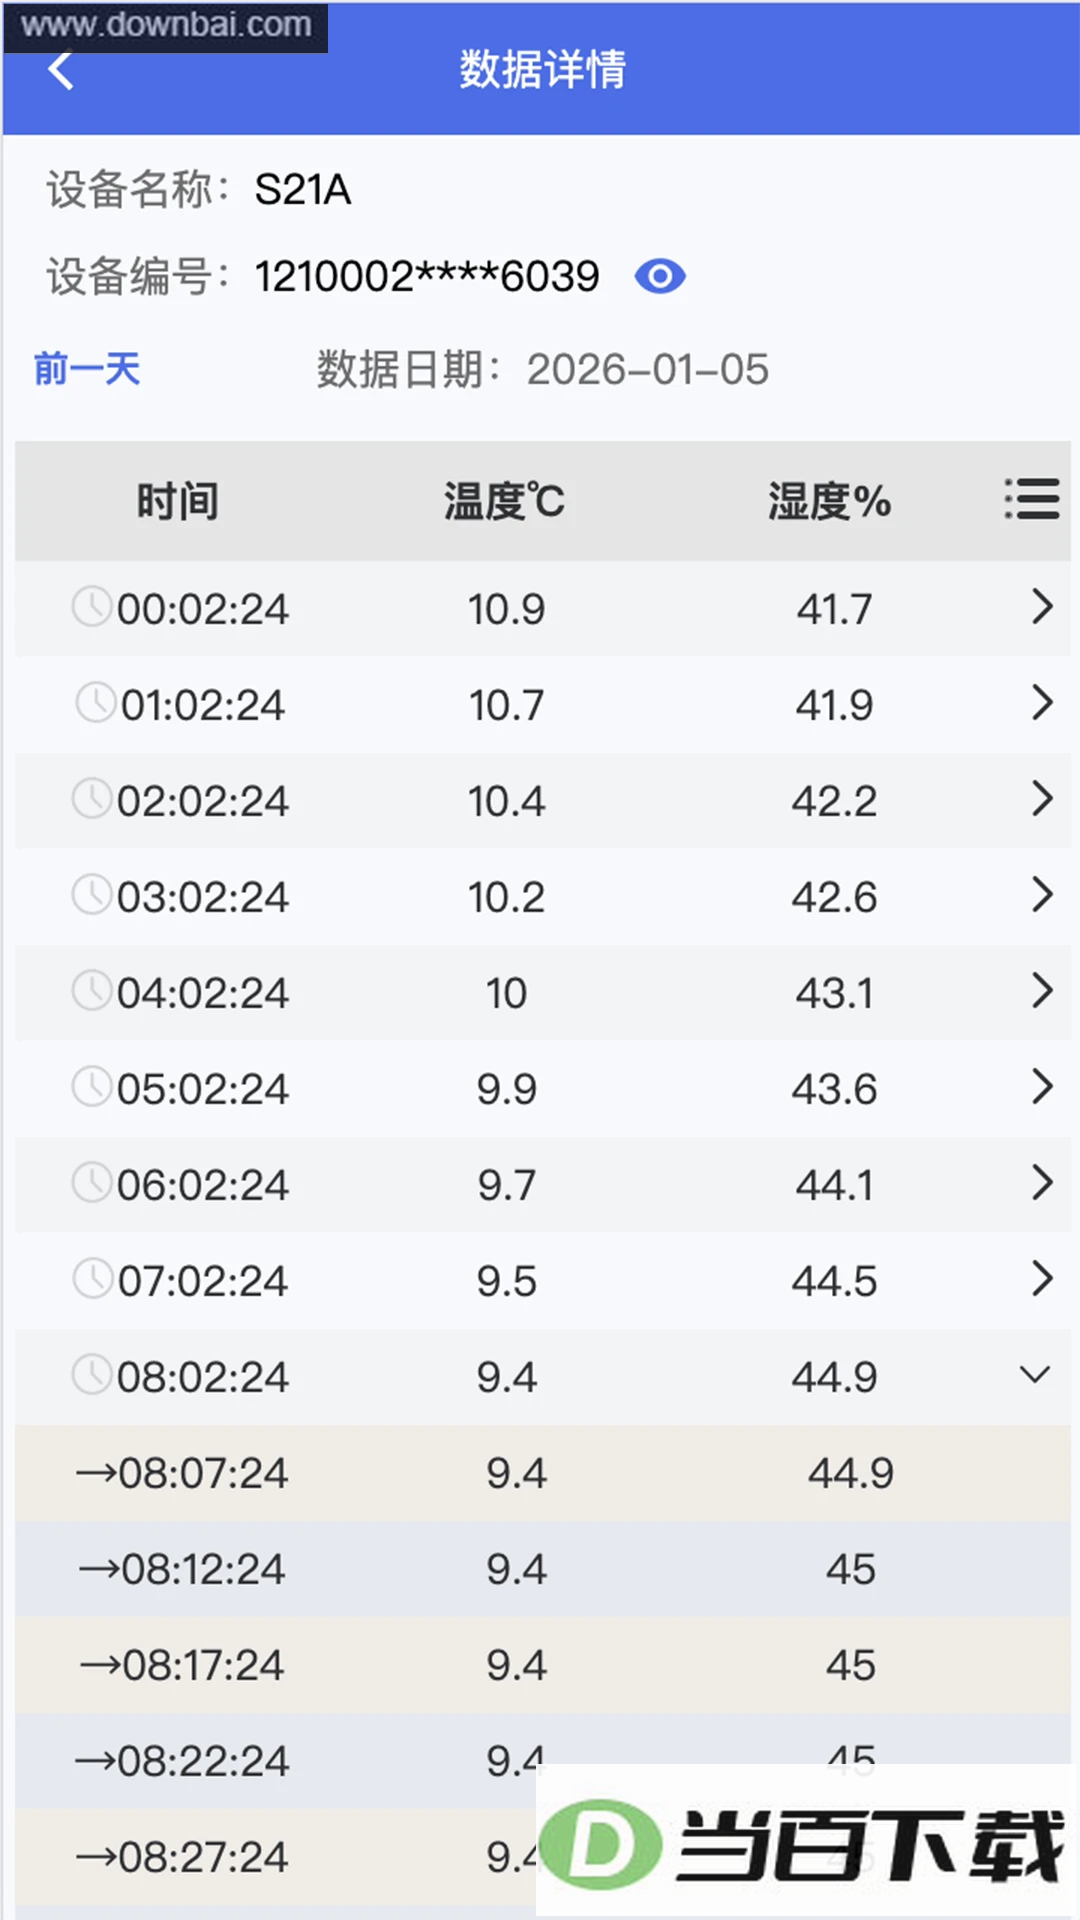The width and height of the screenshot is (1080, 1920).
Task: Select the 时间 column header
Action: click(x=178, y=501)
